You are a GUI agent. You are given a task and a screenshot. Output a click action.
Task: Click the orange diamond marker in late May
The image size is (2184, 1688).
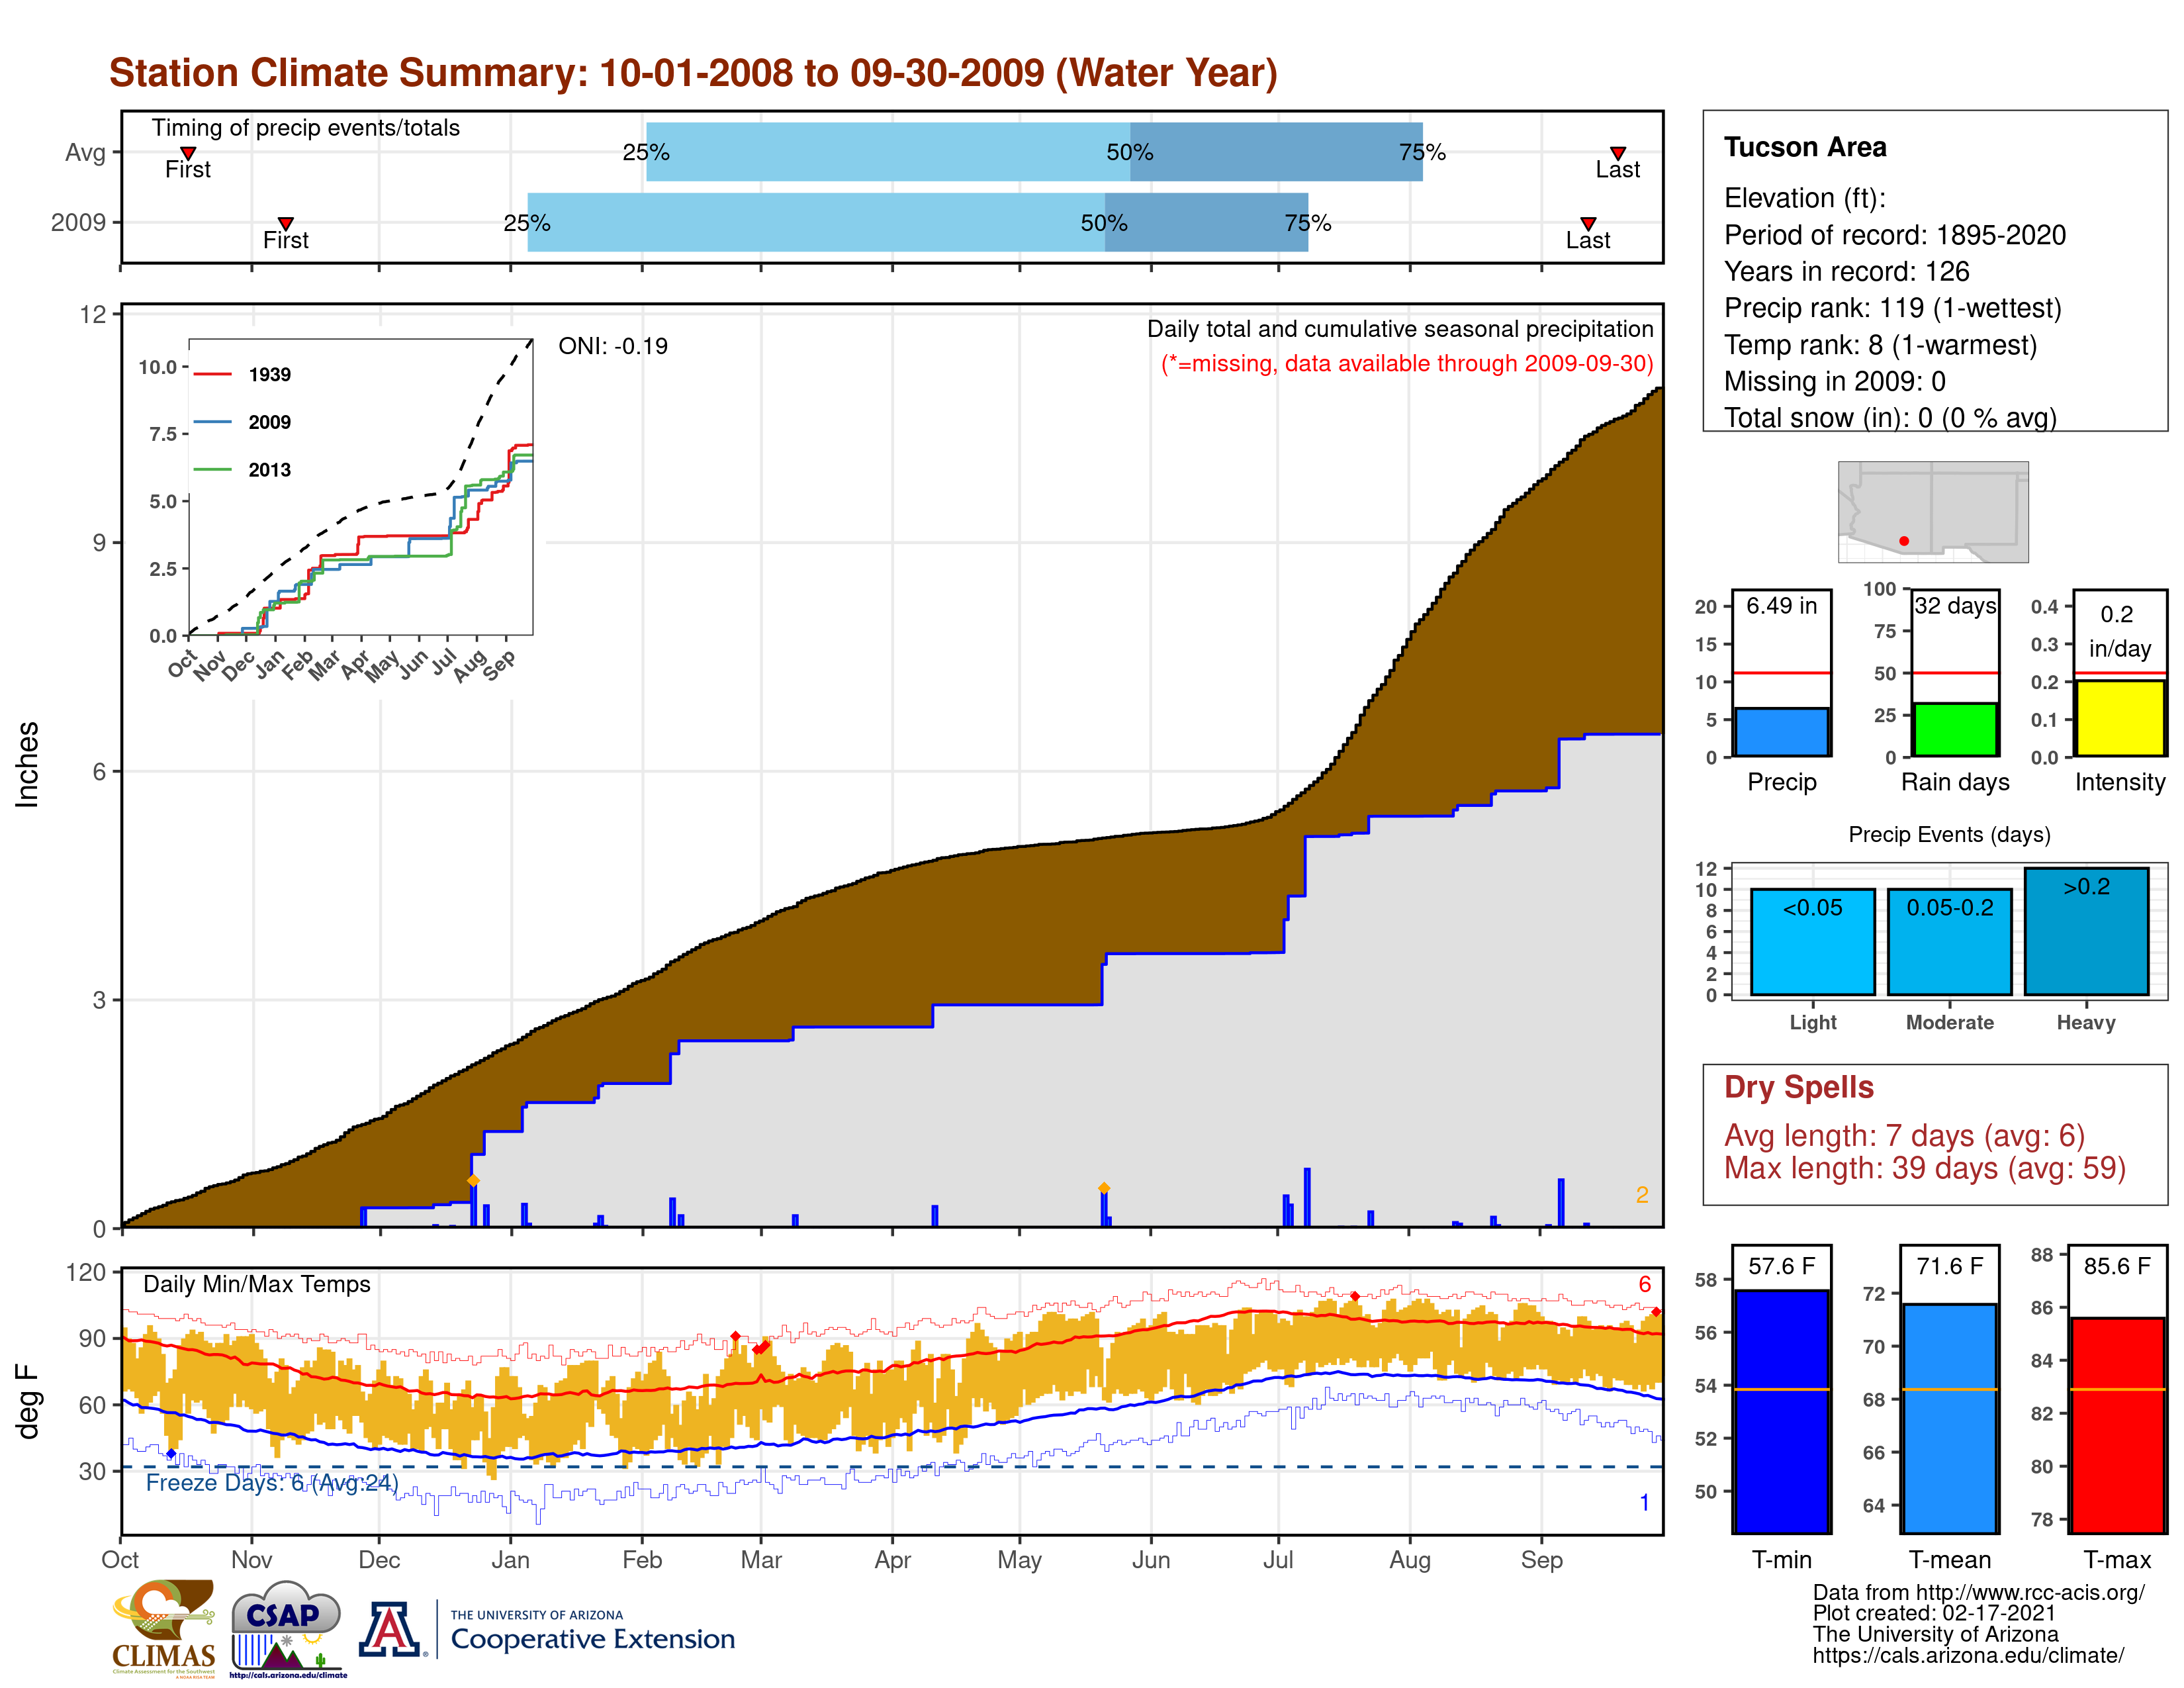click(x=1104, y=1188)
